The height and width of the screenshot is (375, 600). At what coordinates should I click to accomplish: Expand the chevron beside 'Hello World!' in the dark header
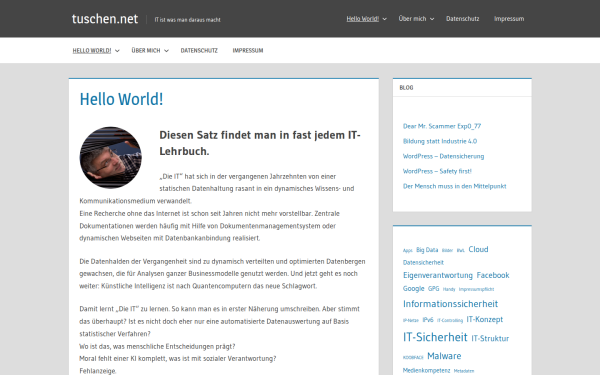pos(385,19)
